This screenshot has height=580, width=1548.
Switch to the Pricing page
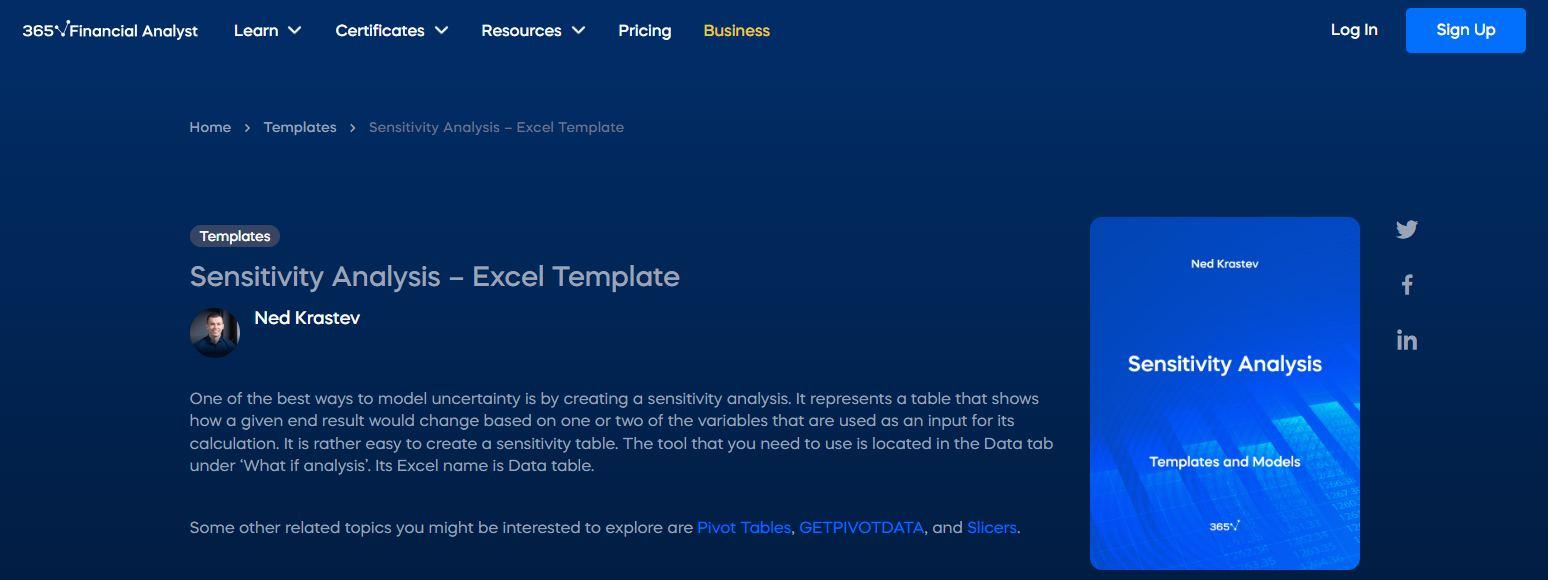[644, 30]
